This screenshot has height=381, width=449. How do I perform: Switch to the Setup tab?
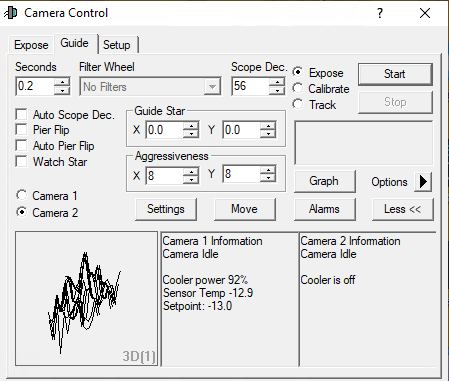point(117,45)
